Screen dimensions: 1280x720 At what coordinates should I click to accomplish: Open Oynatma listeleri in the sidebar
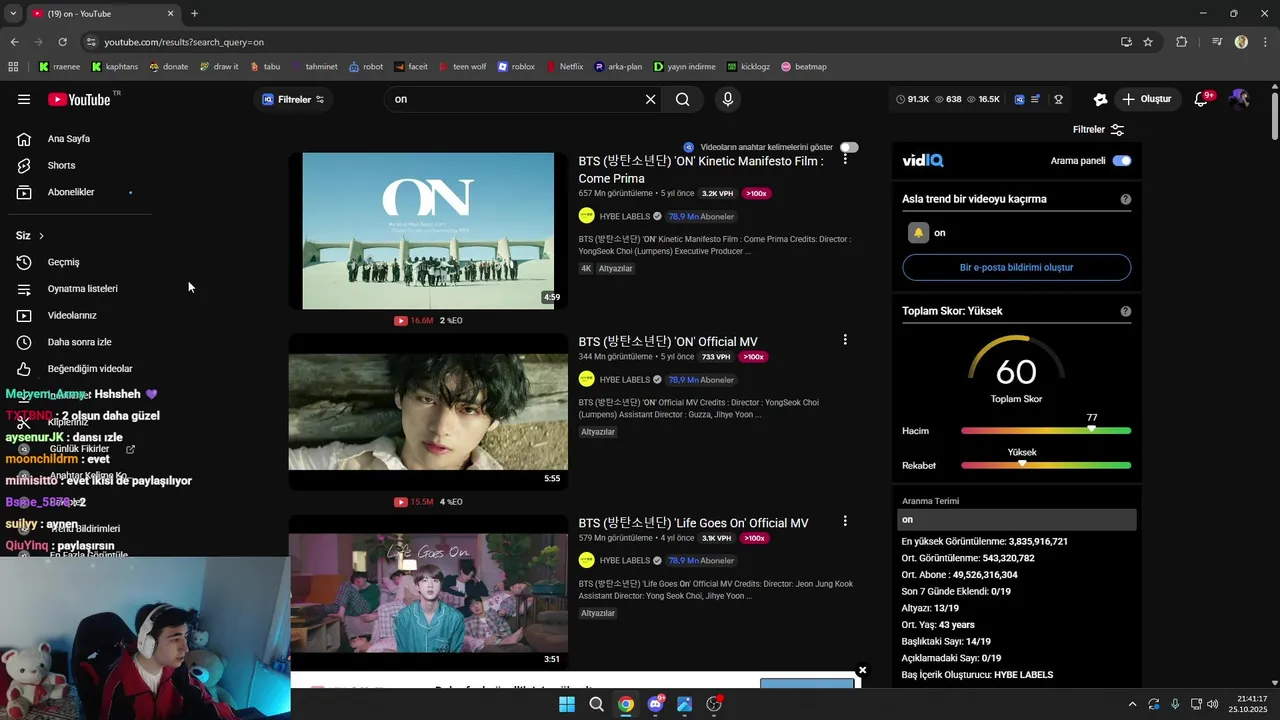point(82,289)
